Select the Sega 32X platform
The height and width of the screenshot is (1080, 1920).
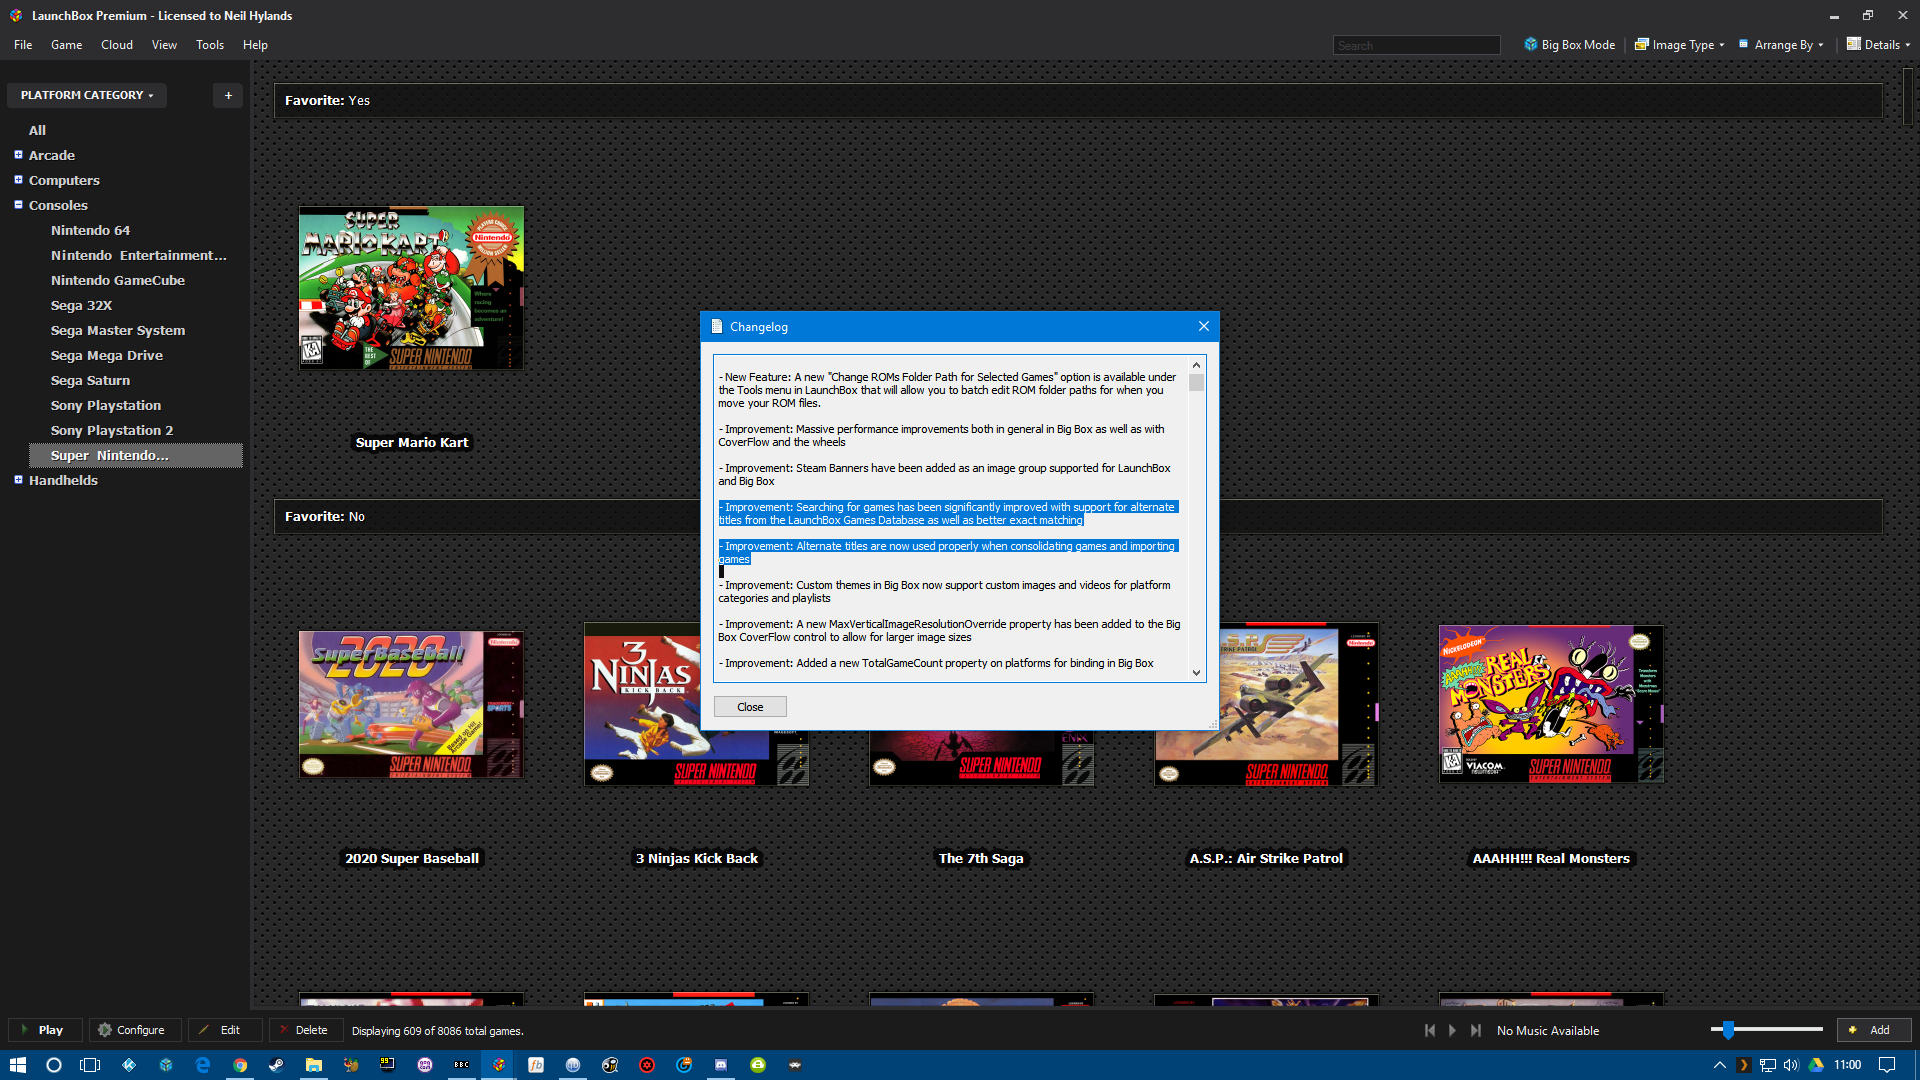81,305
